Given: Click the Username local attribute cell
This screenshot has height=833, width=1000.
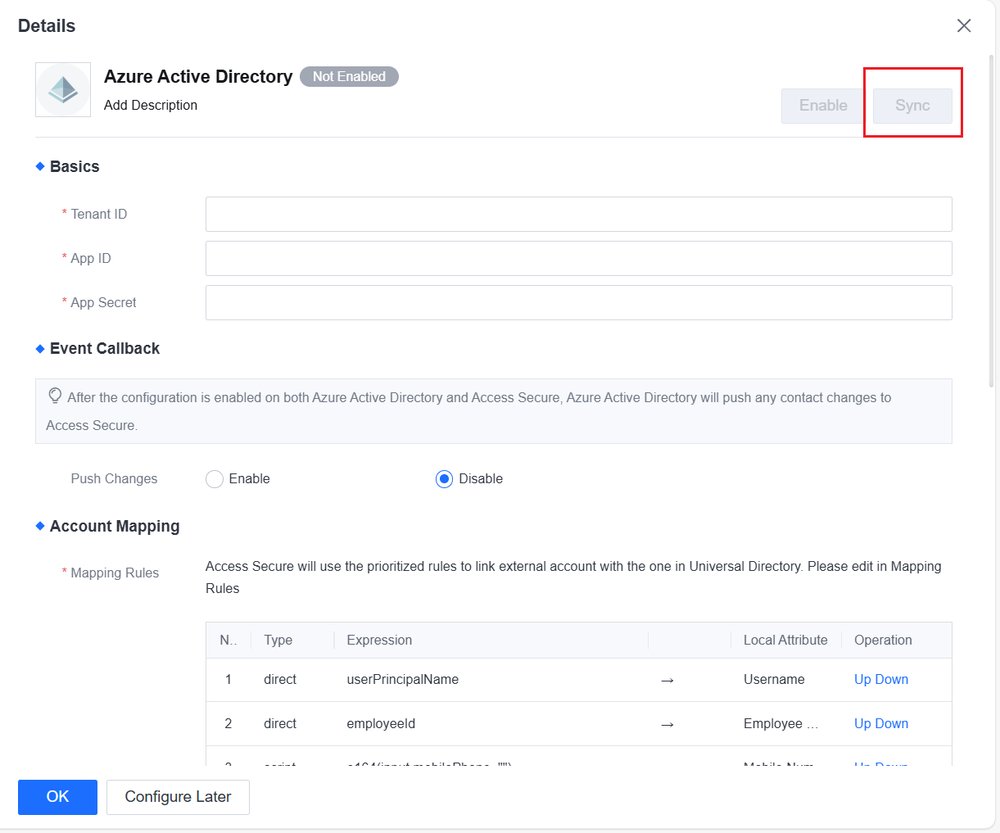Looking at the screenshot, I should (774, 679).
